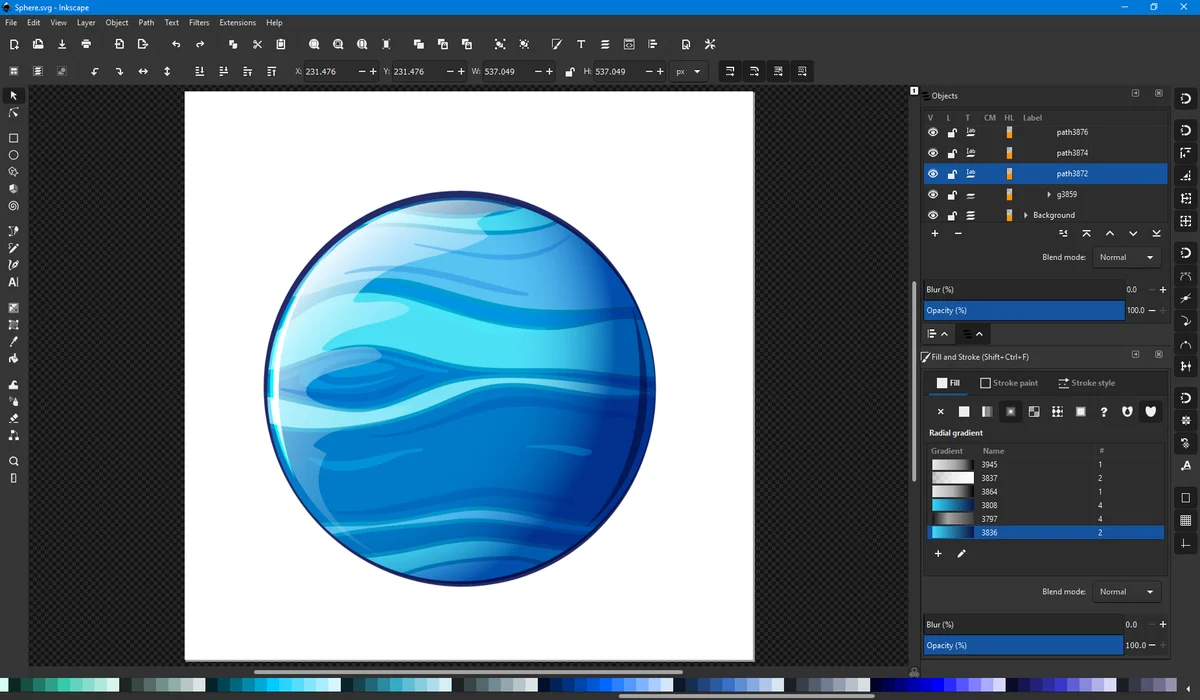The image size is (1200, 700).
Task: Toggle the width/height ratio lock
Action: point(570,72)
